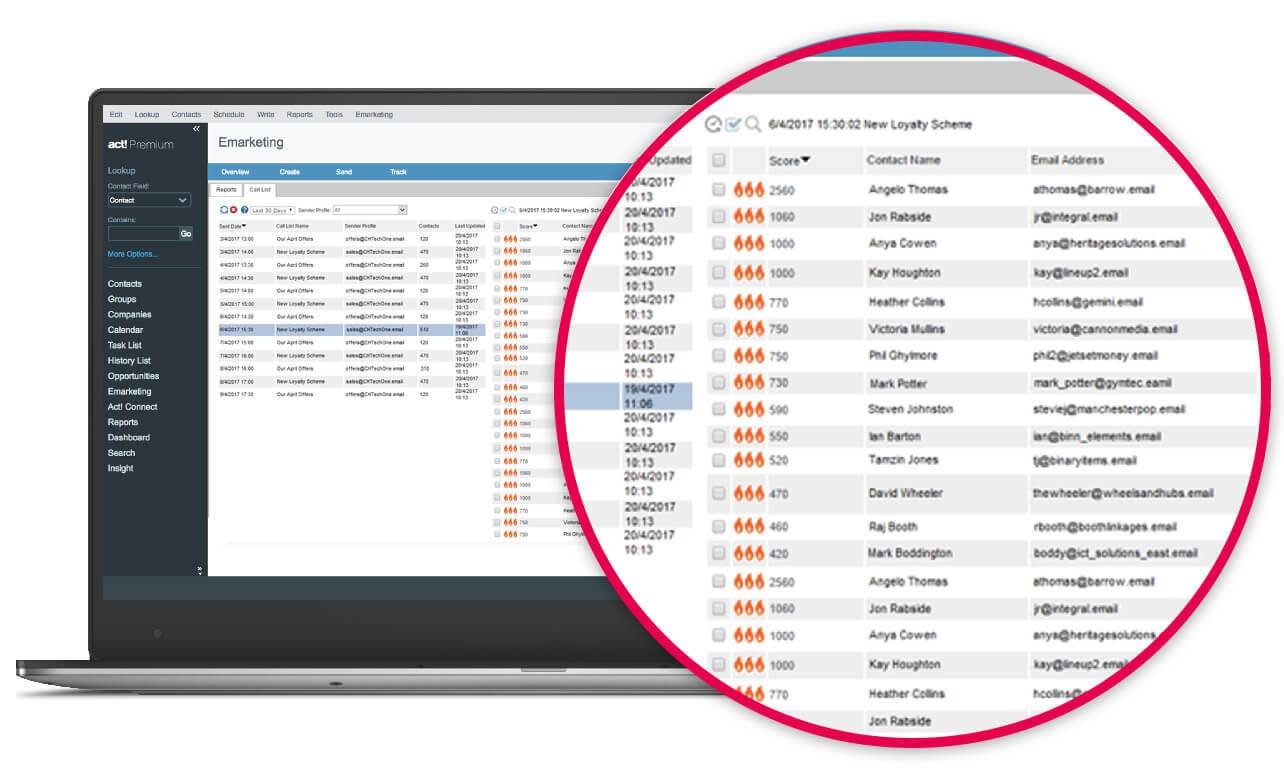Sort by Score header in magnified view
The width and height of the screenshot is (1284, 775).
click(789, 160)
